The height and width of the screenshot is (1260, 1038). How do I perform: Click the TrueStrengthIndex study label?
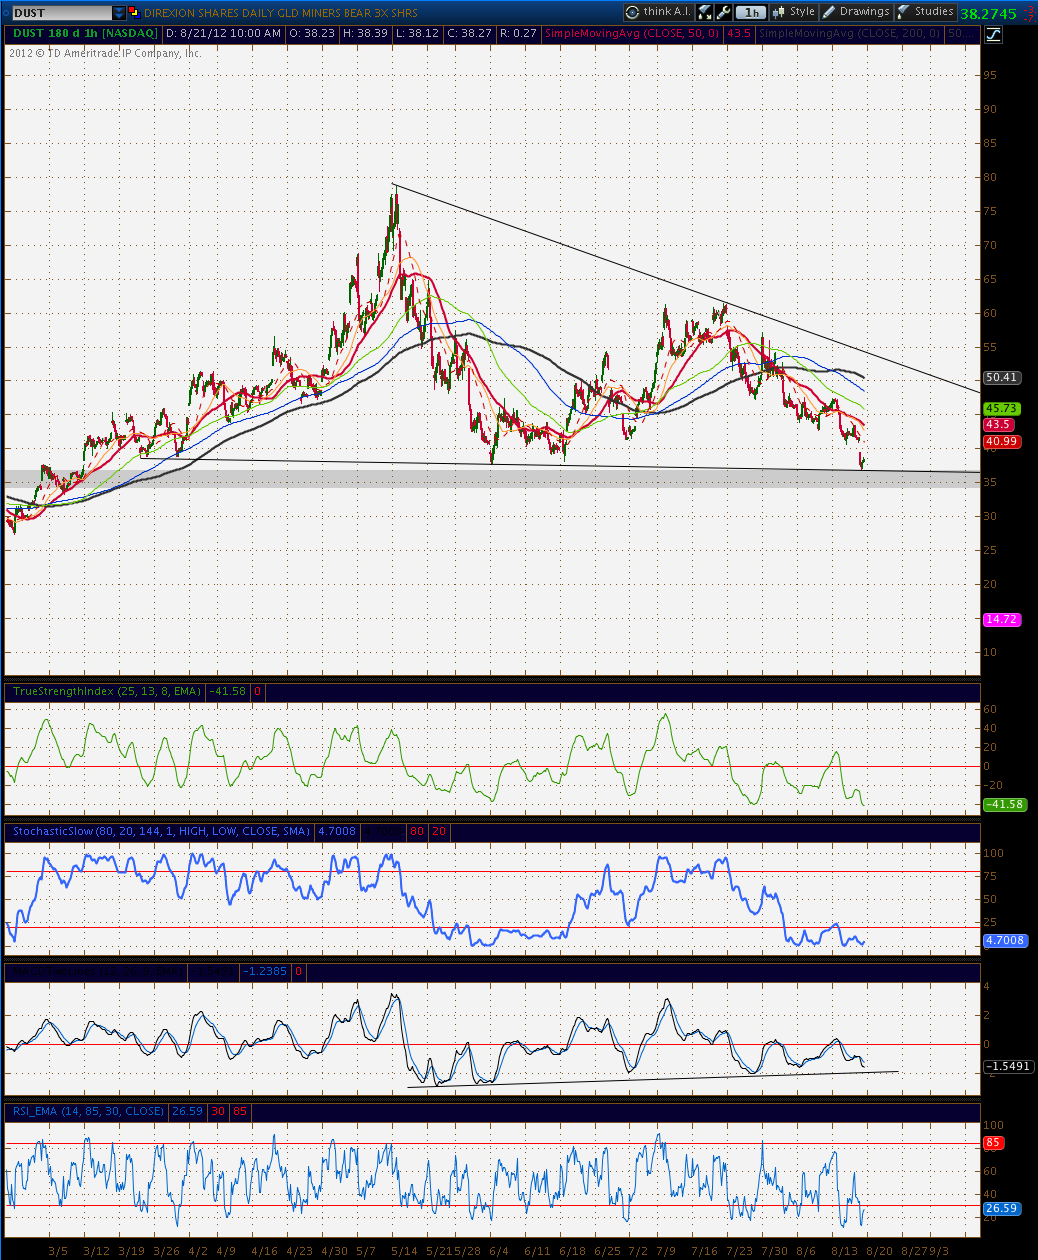(107, 691)
